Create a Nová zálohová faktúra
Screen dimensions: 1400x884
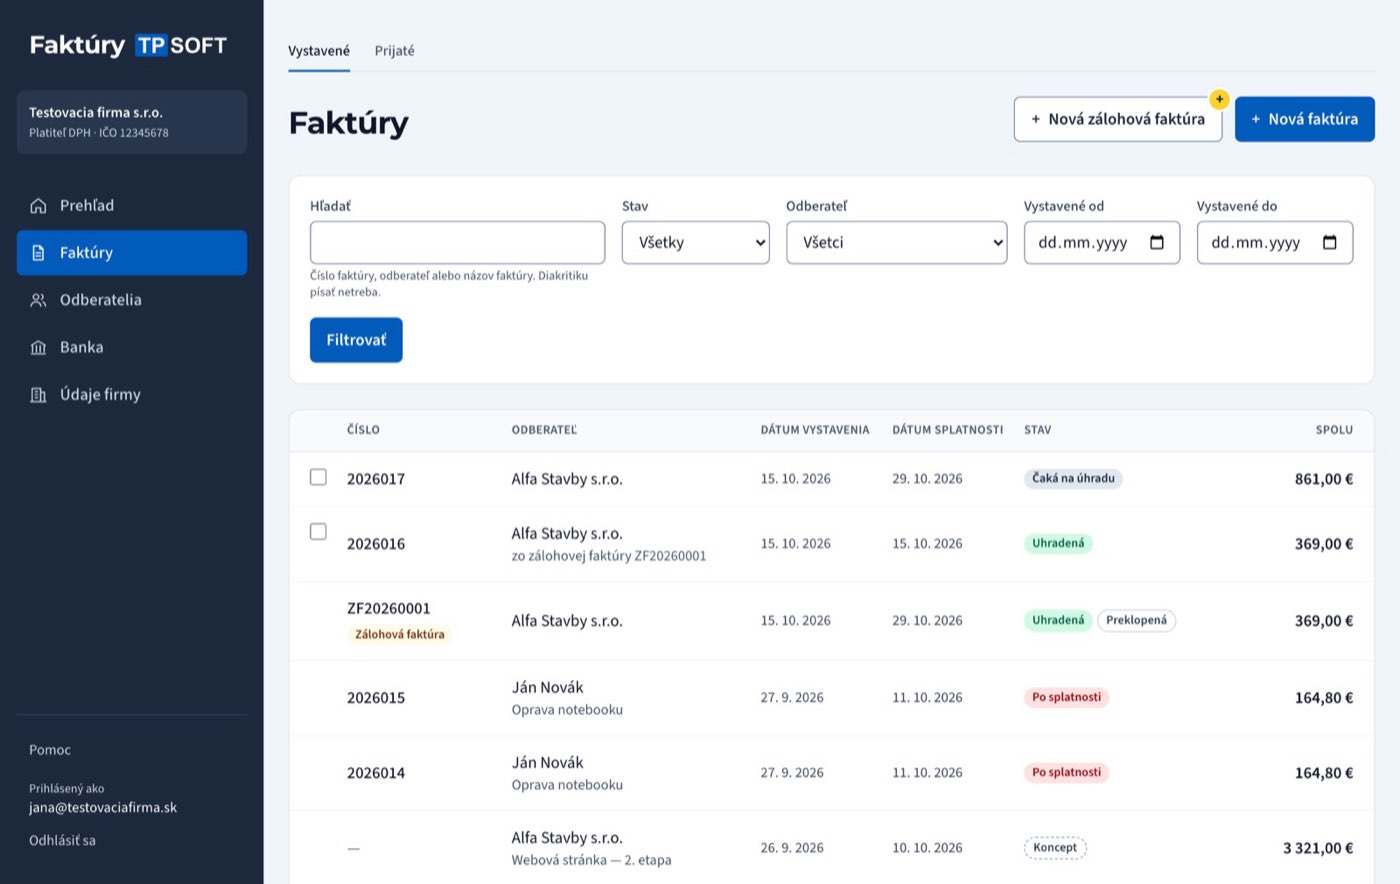pos(1118,119)
